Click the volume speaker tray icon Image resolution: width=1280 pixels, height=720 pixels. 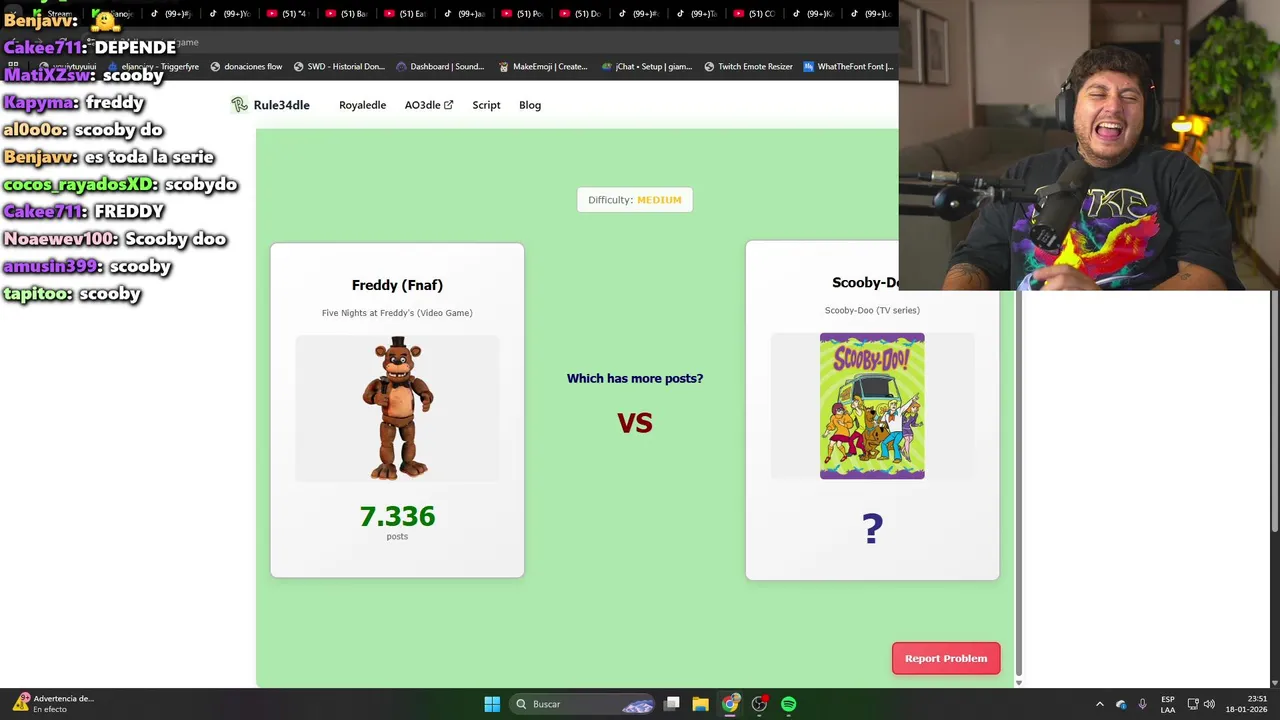pyautogui.click(x=1209, y=704)
